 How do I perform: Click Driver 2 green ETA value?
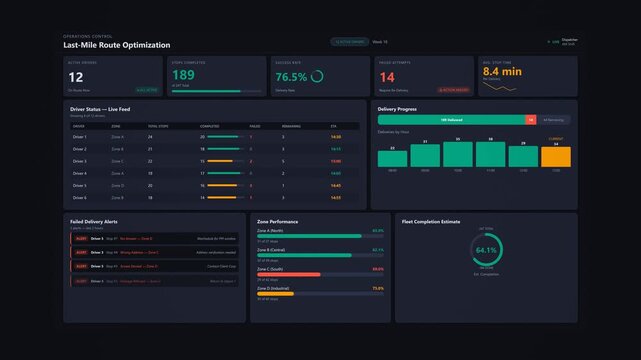[336, 149]
